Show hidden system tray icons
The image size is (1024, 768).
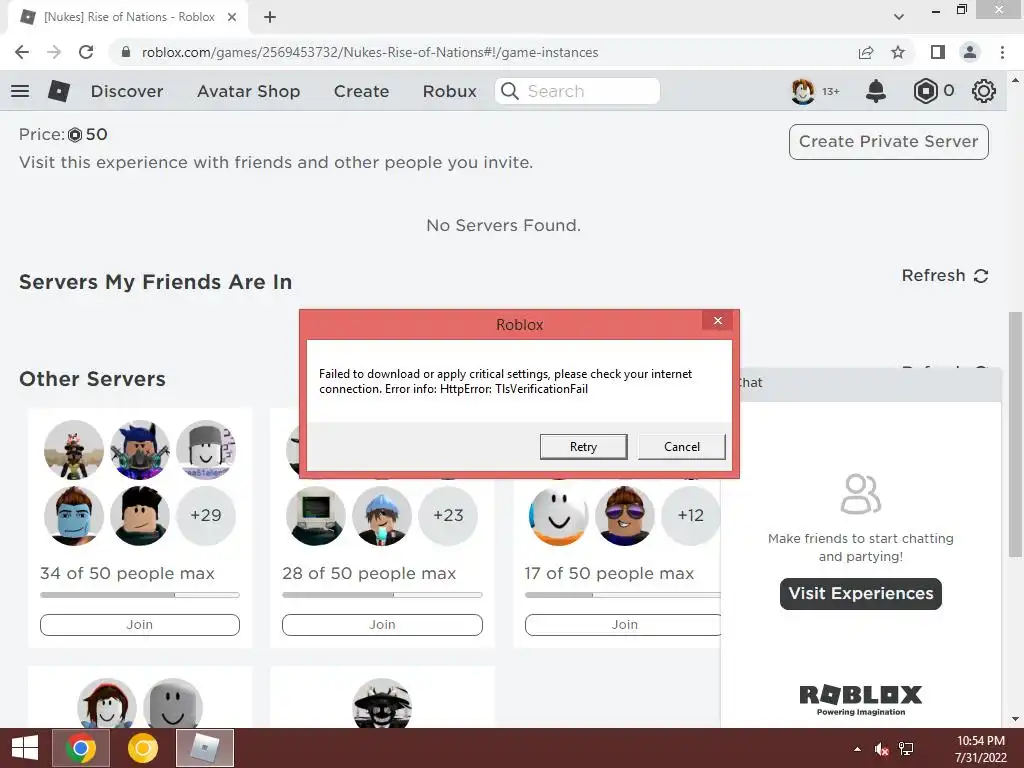pyautogui.click(x=857, y=749)
